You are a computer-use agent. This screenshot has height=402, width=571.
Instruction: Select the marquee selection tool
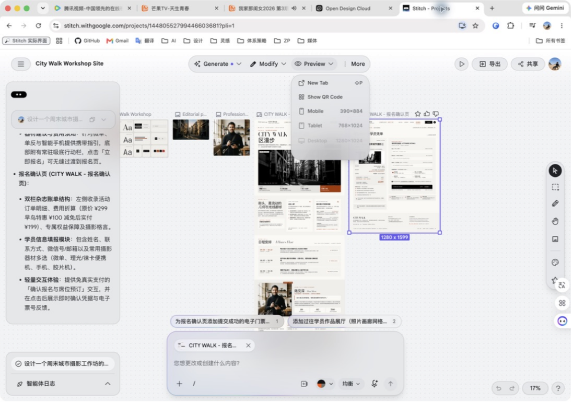click(x=555, y=187)
